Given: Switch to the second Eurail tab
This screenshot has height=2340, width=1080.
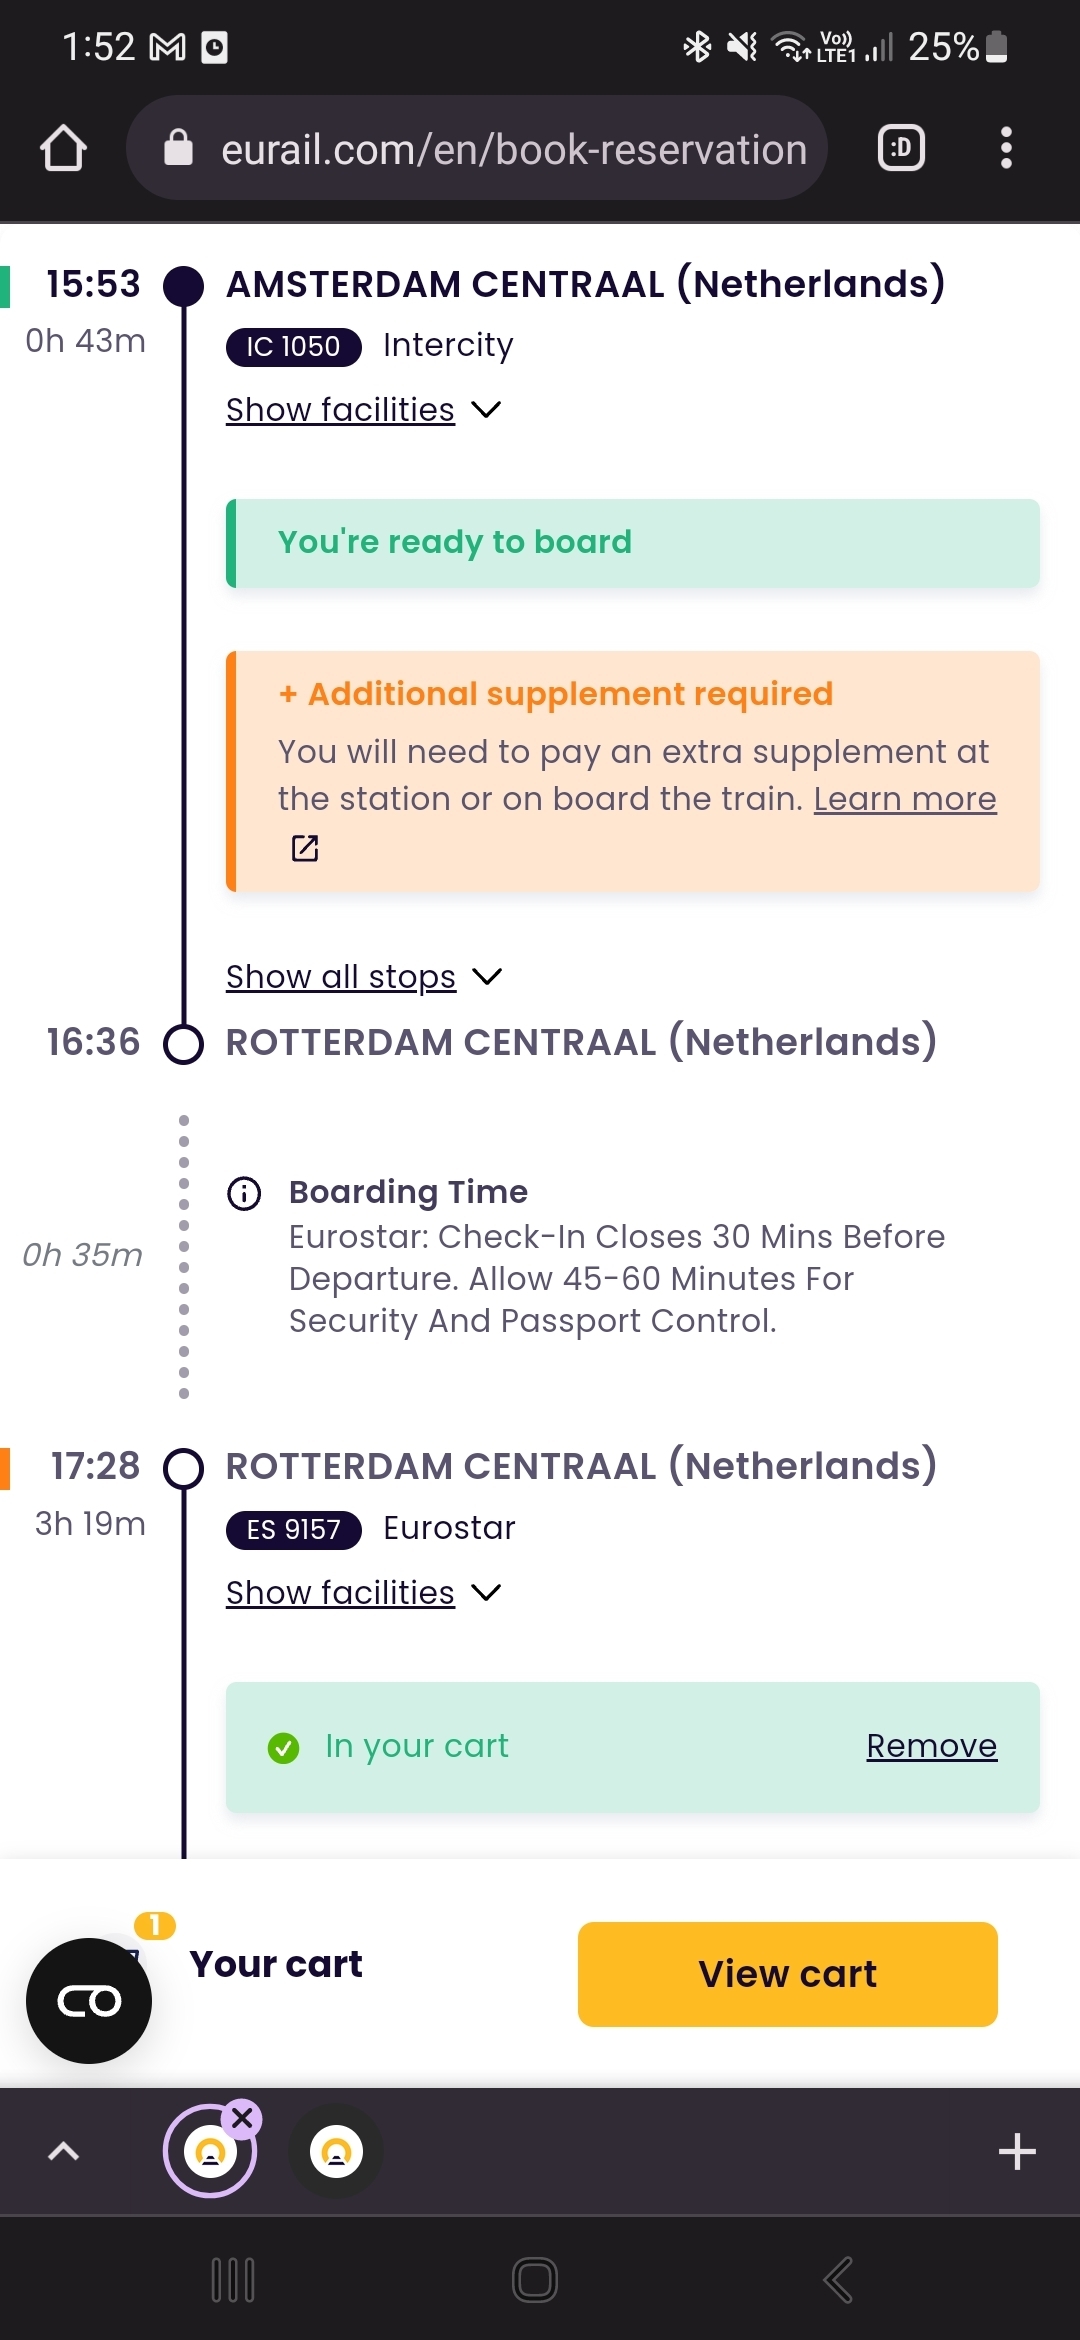Looking at the screenshot, I should click(336, 2151).
